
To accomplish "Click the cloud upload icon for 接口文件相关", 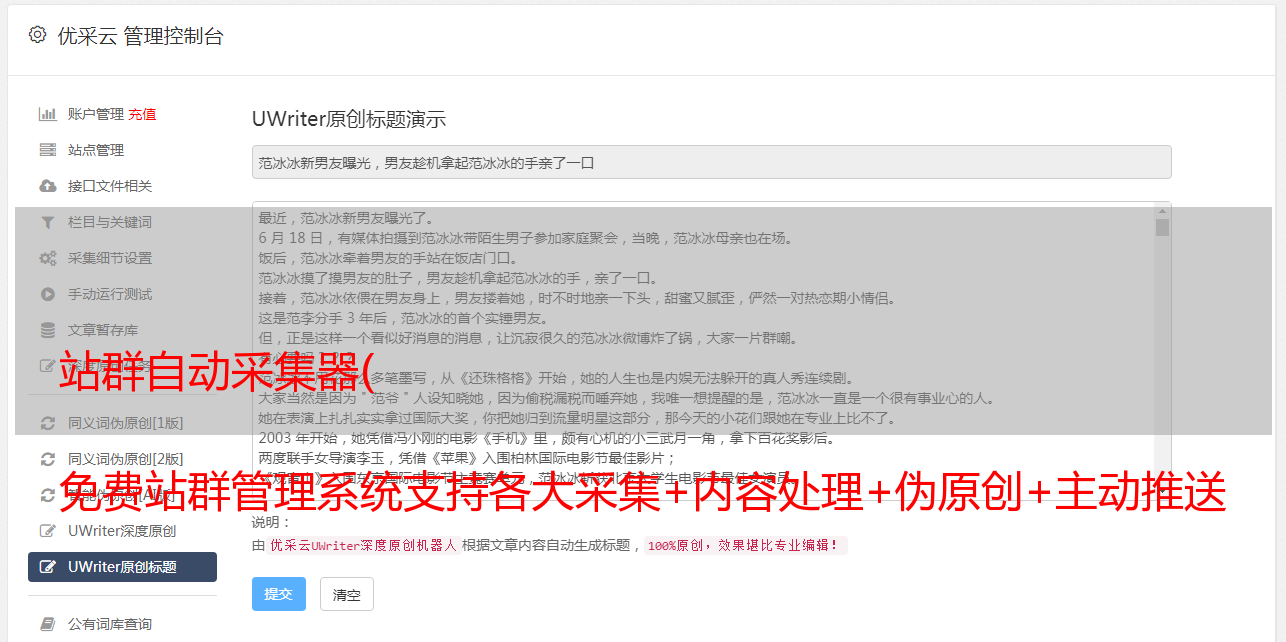I will (x=47, y=186).
